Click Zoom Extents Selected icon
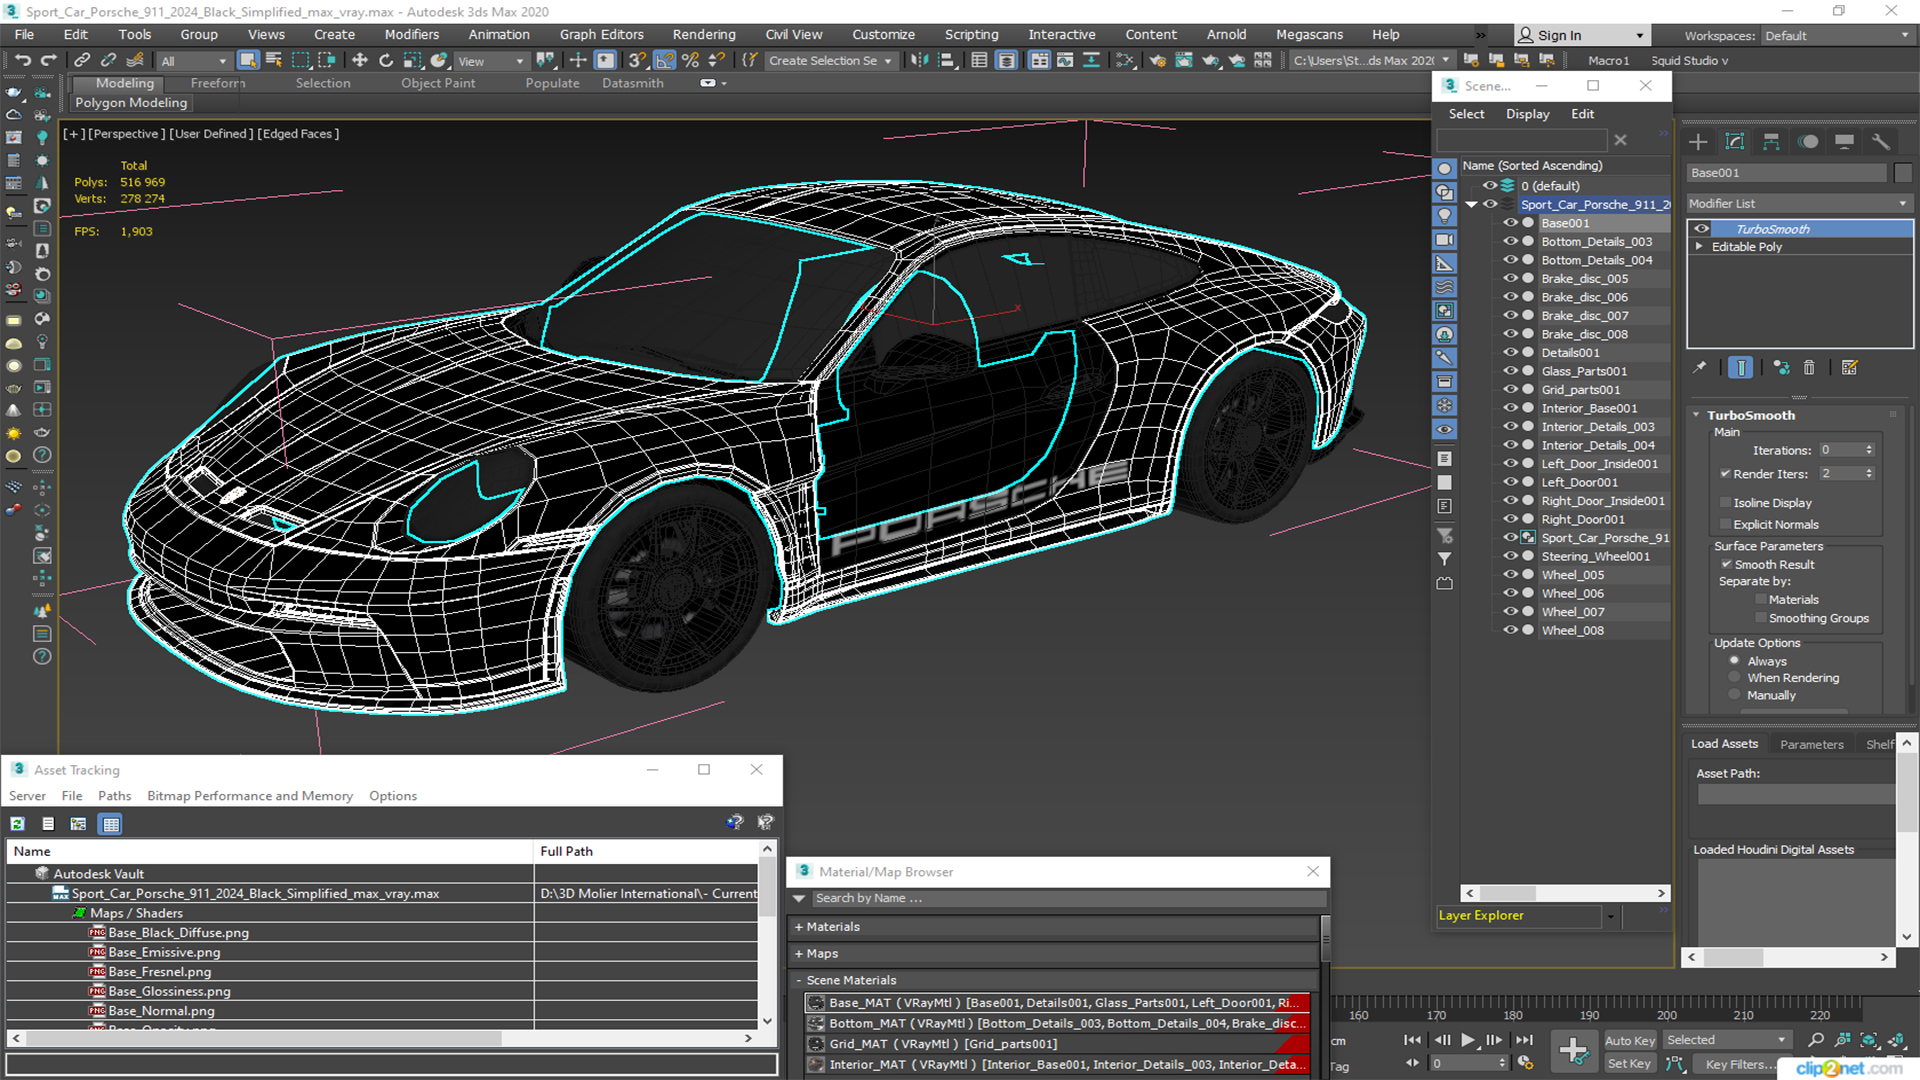1920x1080 pixels. tap(1868, 1041)
